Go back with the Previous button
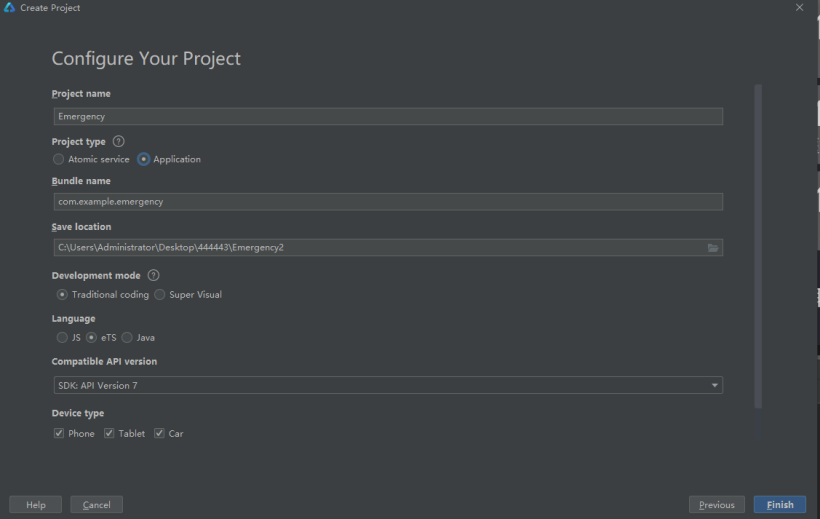 point(717,505)
